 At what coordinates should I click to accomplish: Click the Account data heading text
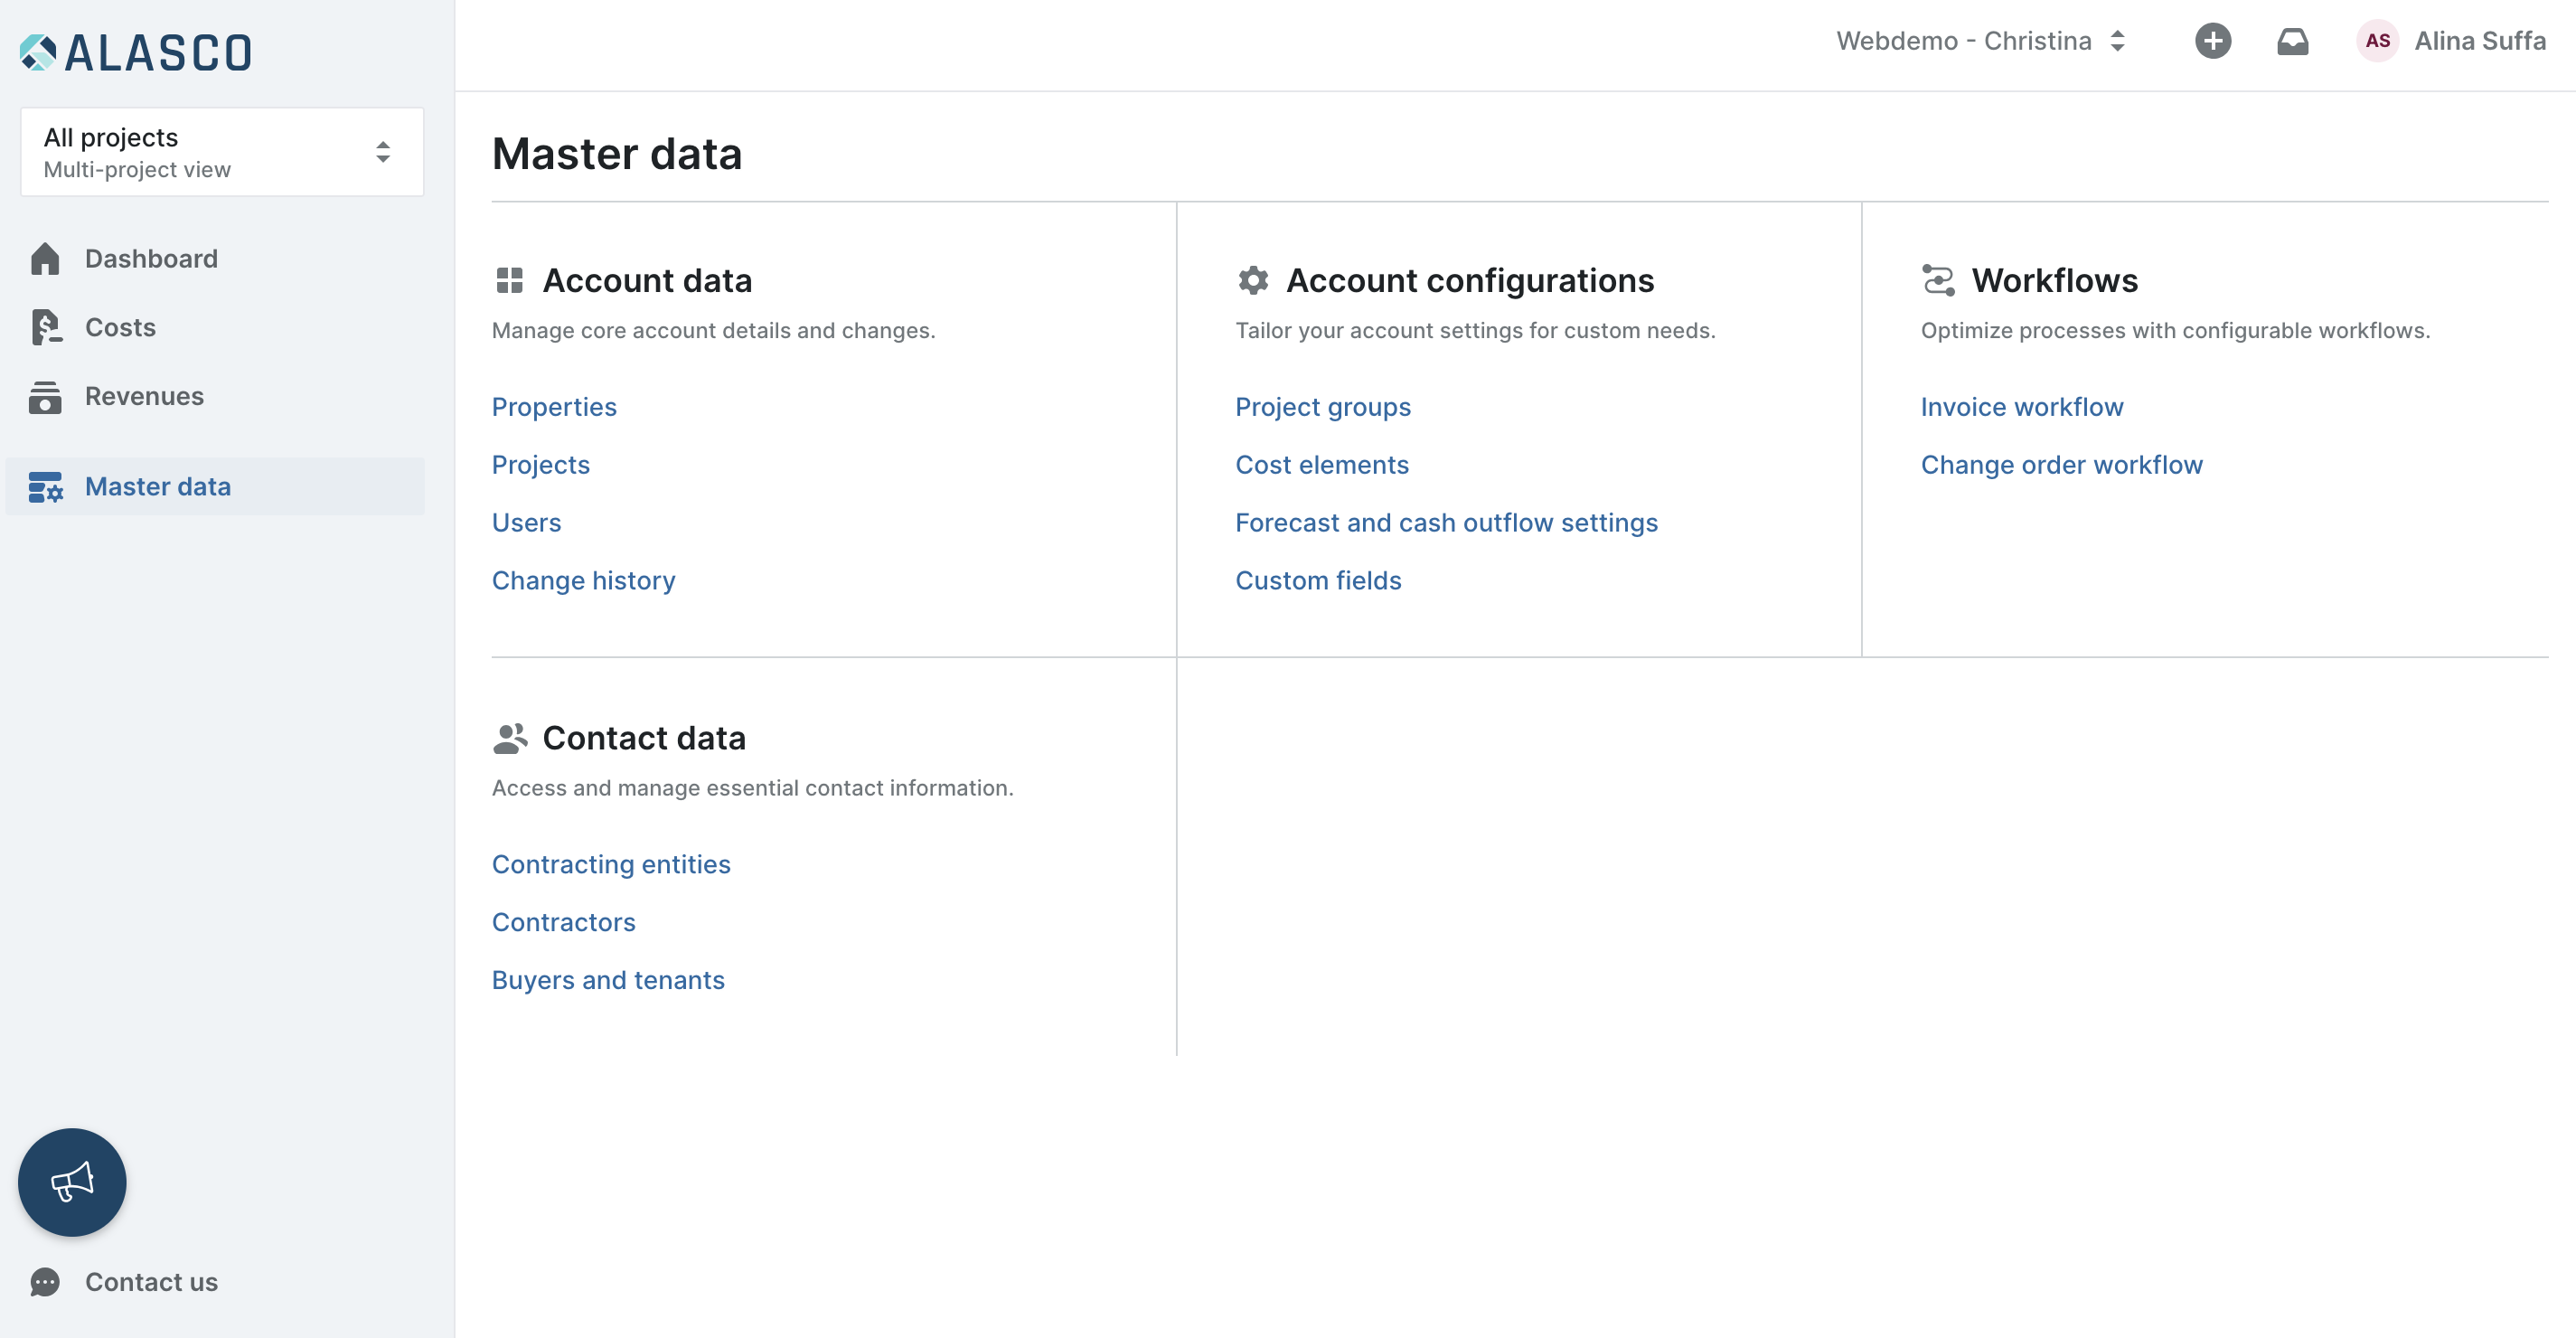(x=648, y=281)
